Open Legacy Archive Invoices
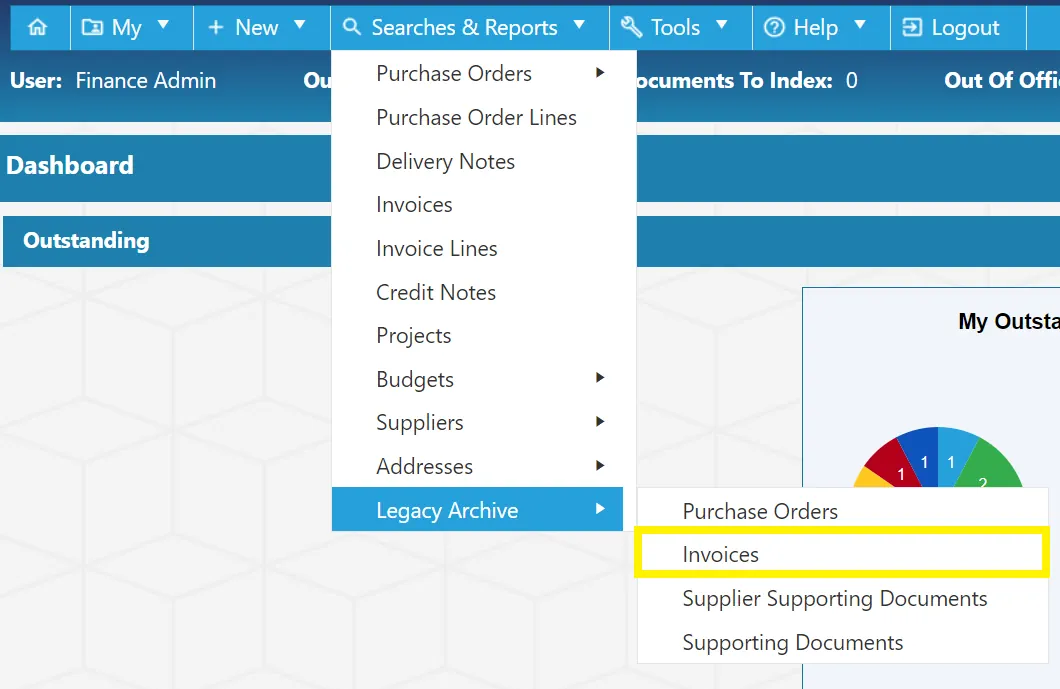The height and width of the screenshot is (689, 1060). coord(842,554)
